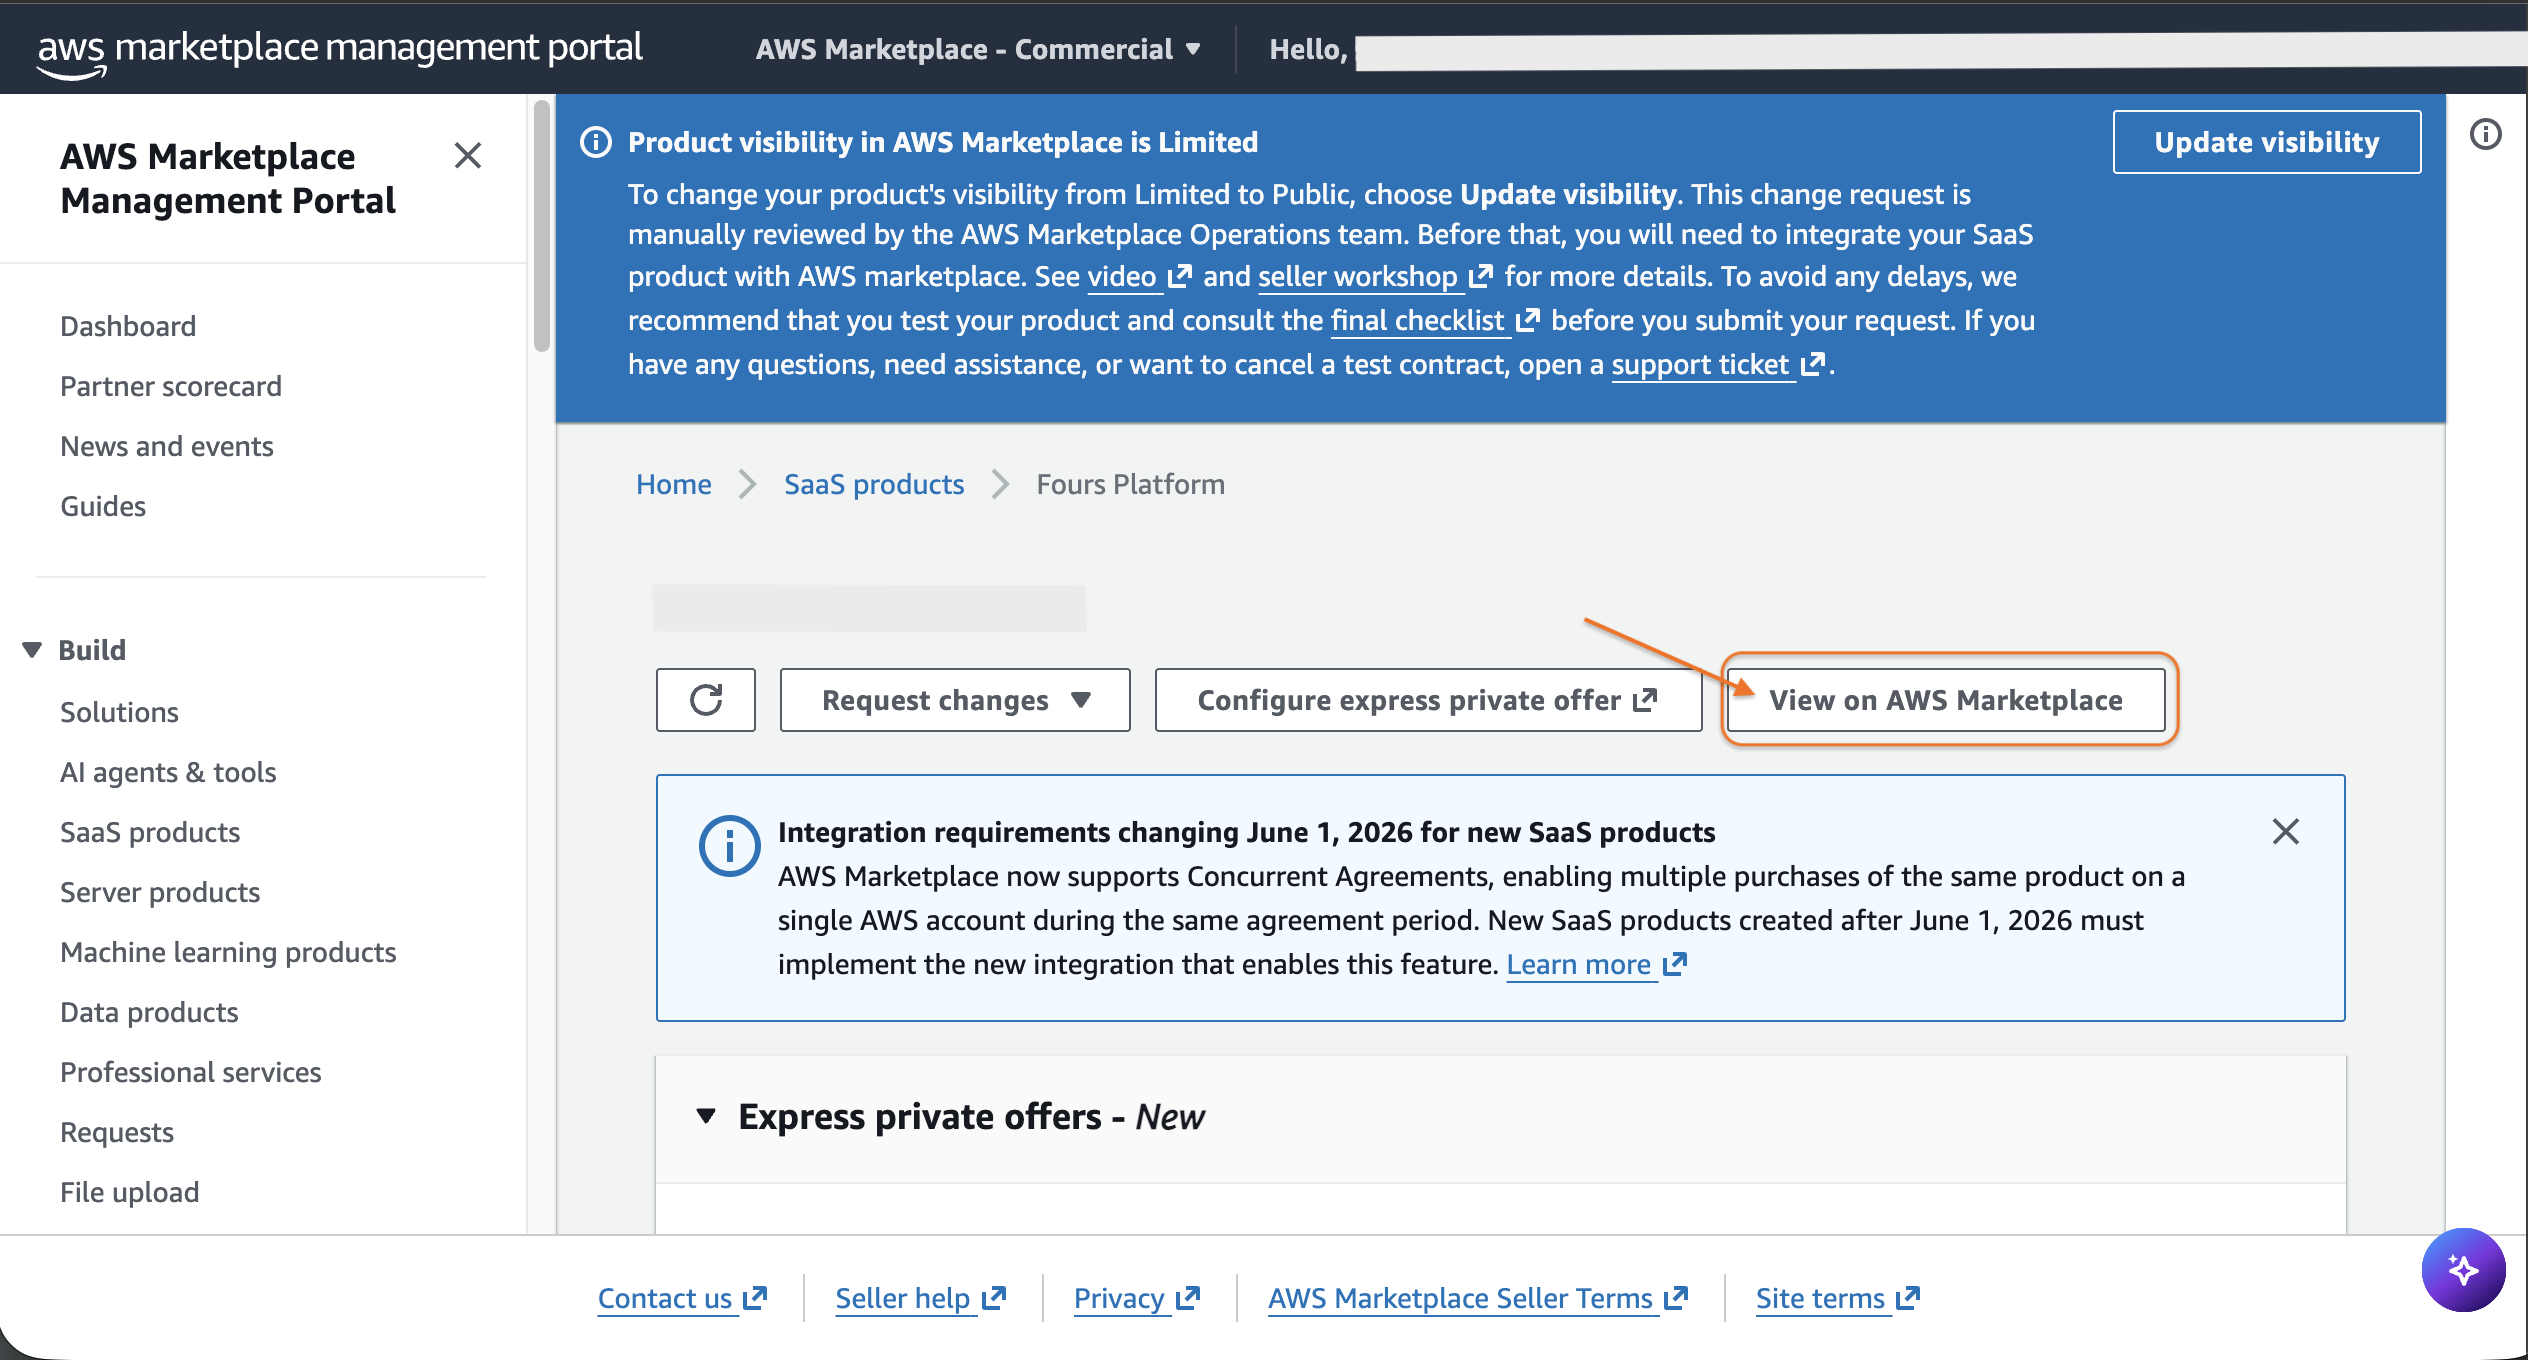
Task: Open AWS Marketplace Seller Terms link
Action: (x=1460, y=1298)
